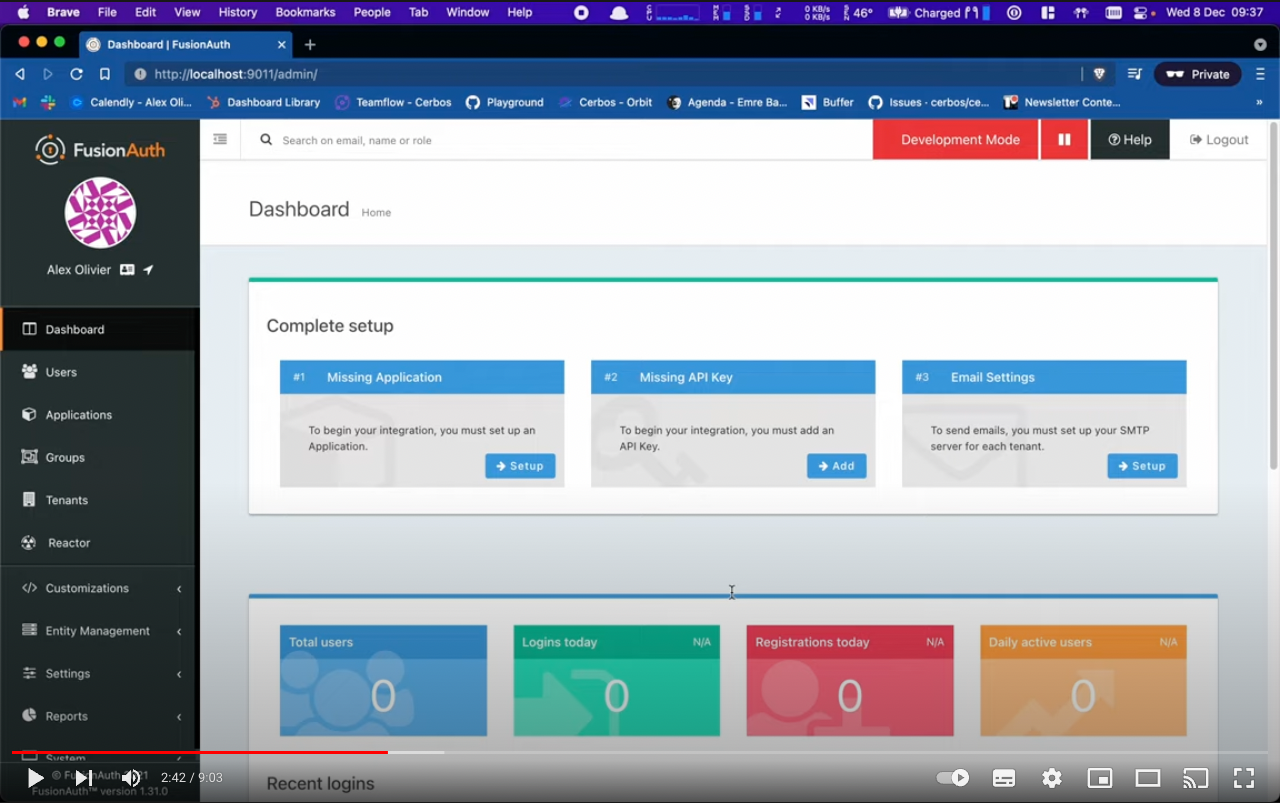The width and height of the screenshot is (1280, 803).
Task: Click the ID card icon beside Alex Olivier
Action: pos(127,270)
